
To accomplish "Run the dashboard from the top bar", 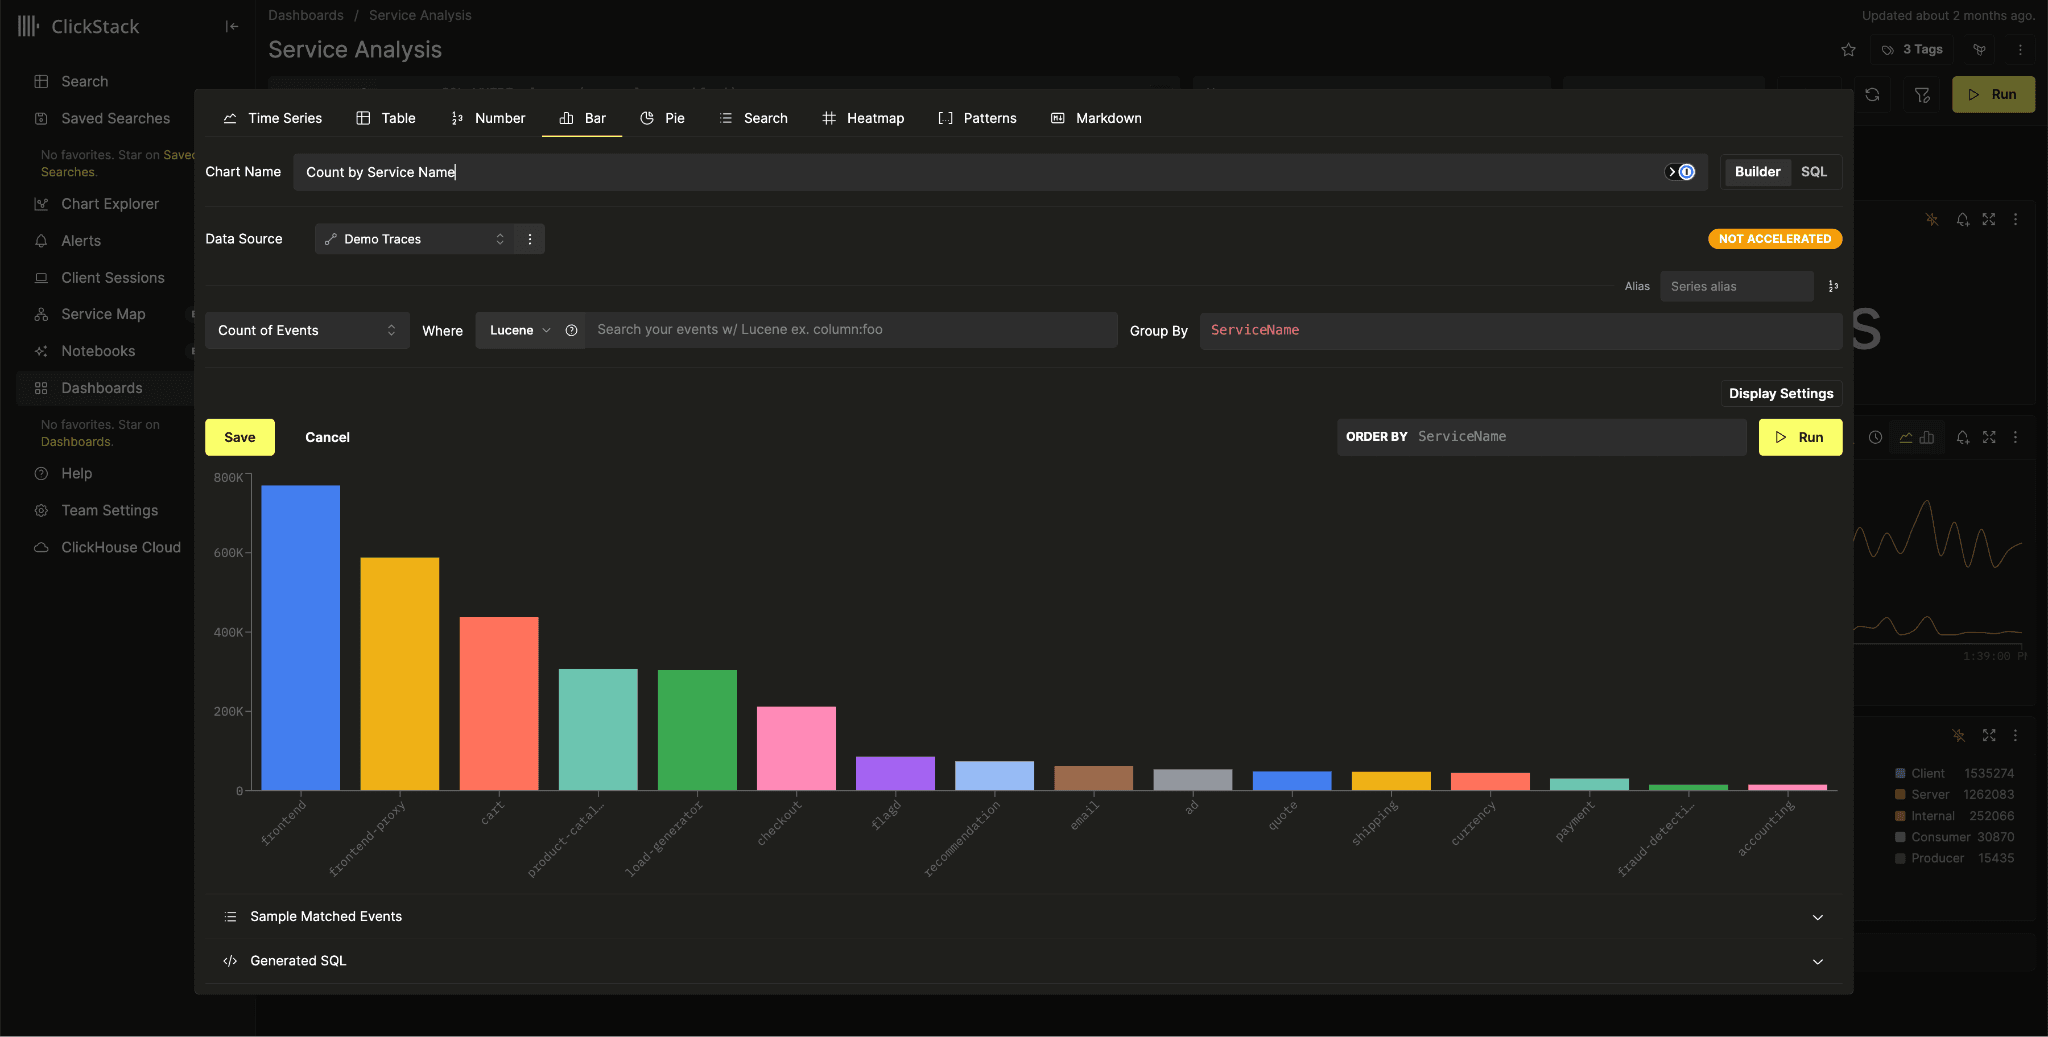I will (x=1993, y=95).
